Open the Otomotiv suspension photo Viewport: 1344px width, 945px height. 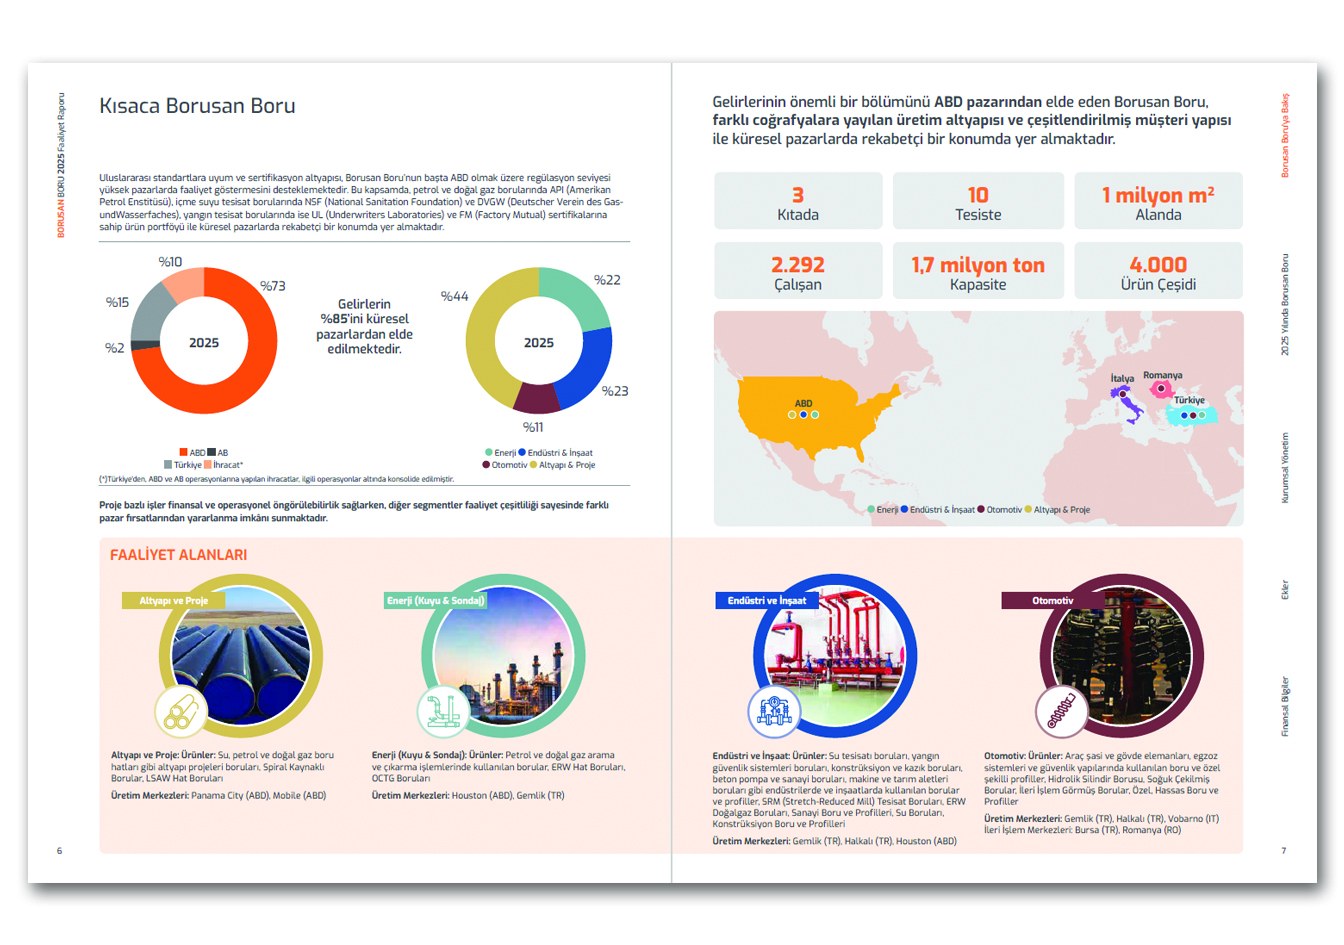[1122, 656]
